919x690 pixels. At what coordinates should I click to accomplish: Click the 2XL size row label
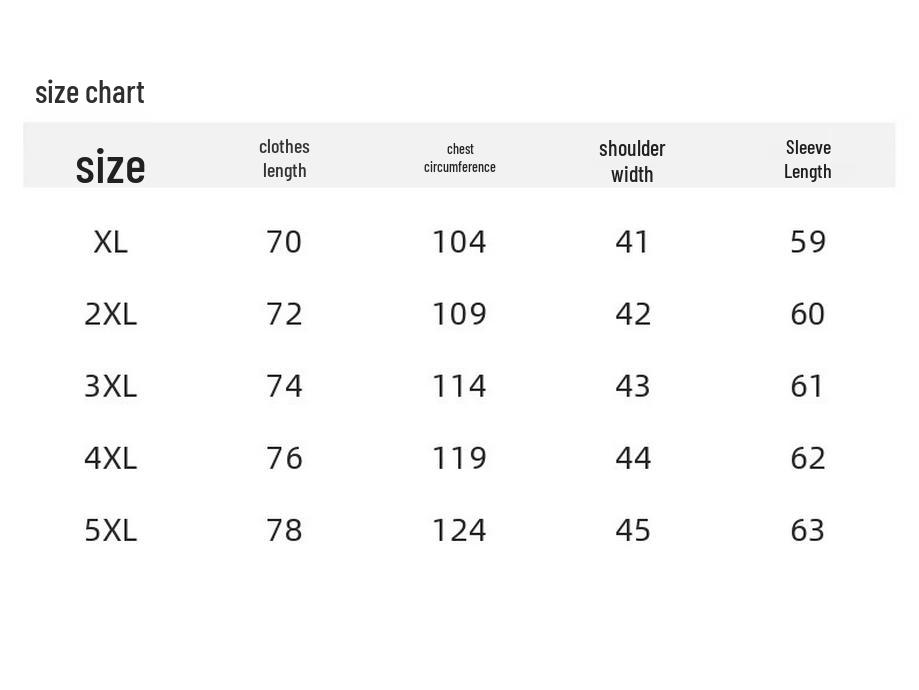110,314
